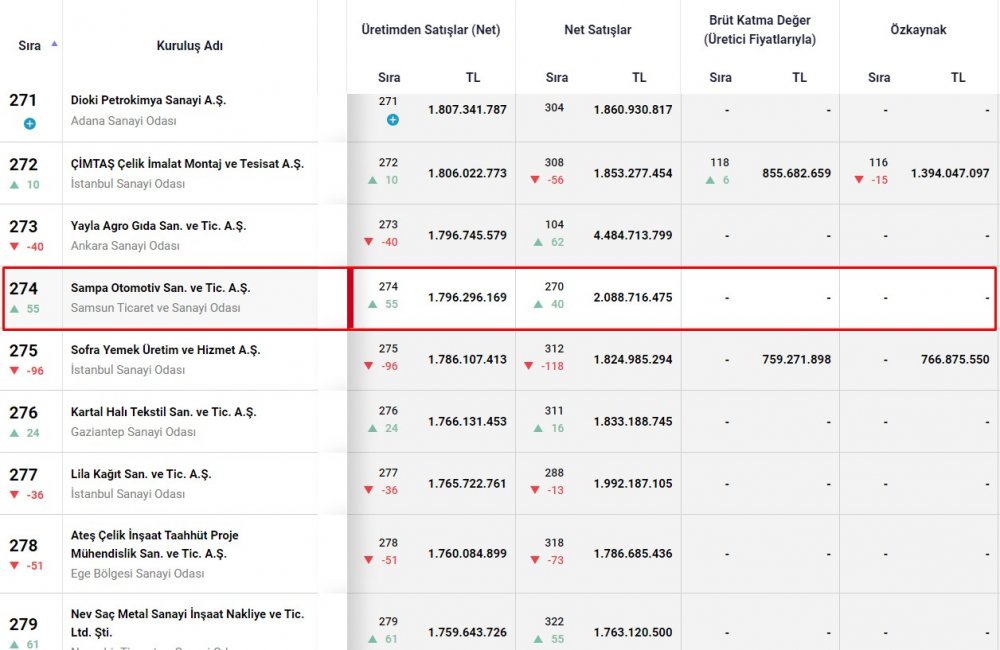Select Sampa Otomotiv San. ve Tic. A.Ş.
The height and width of the screenshot is (650, 1000).
coord(160,288)
